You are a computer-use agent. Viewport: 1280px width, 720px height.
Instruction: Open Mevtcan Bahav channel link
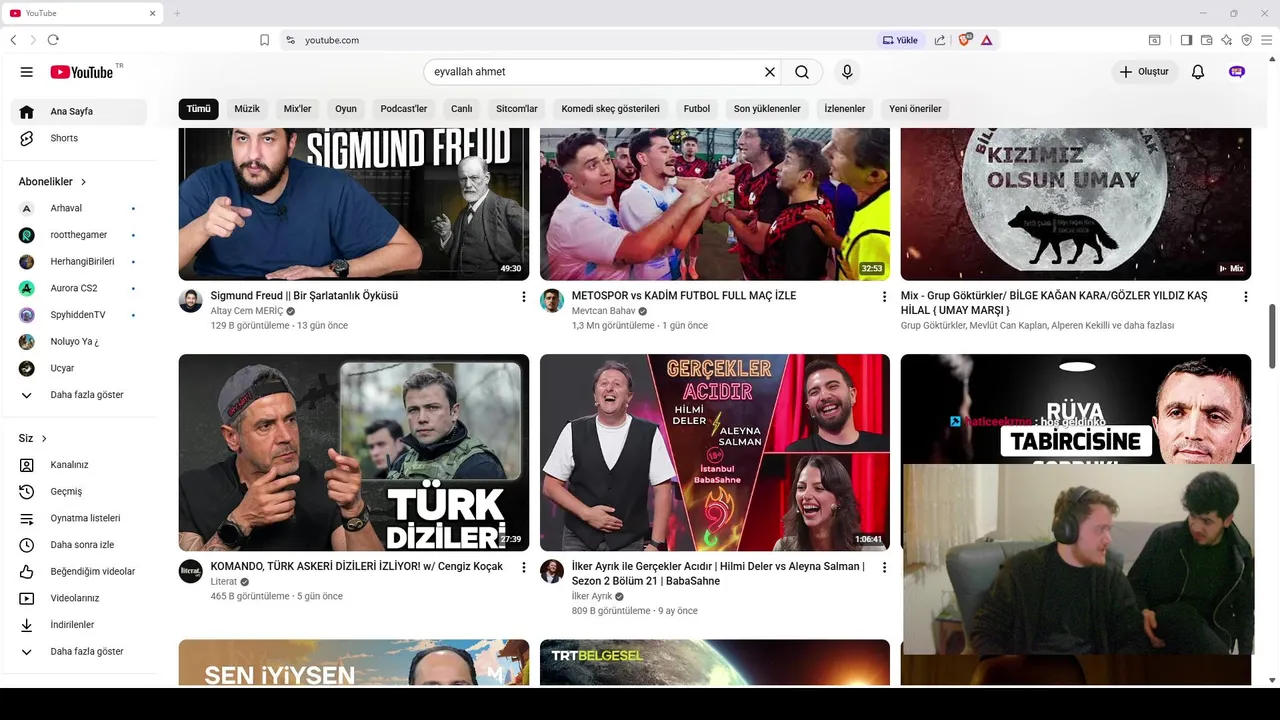(x=604, y=311)
